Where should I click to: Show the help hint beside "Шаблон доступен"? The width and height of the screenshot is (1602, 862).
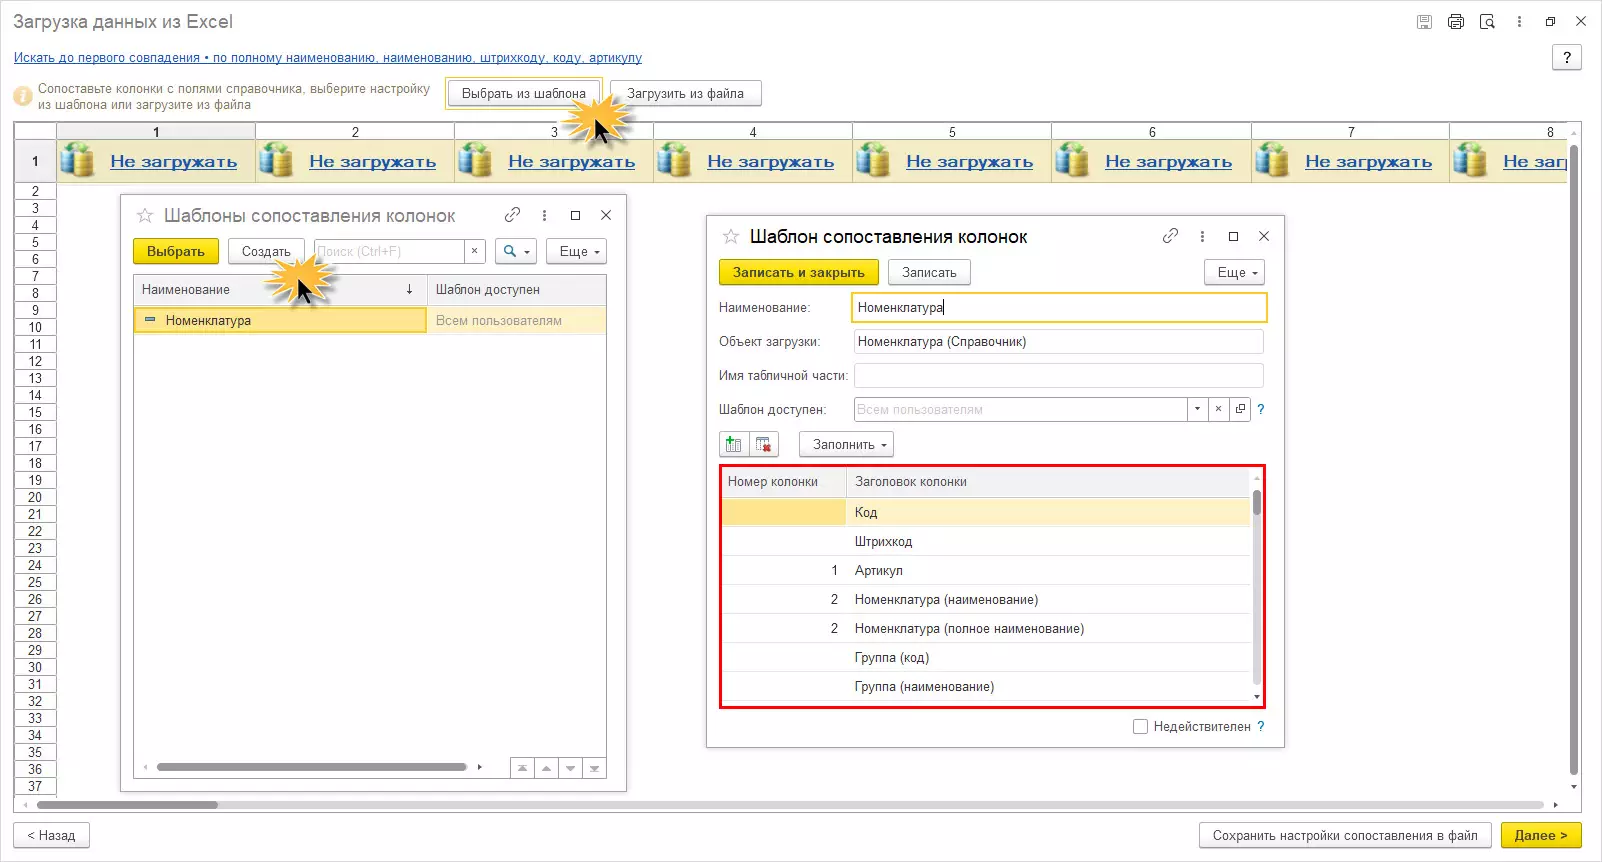pyautogui.click(x=1261, y=409)
